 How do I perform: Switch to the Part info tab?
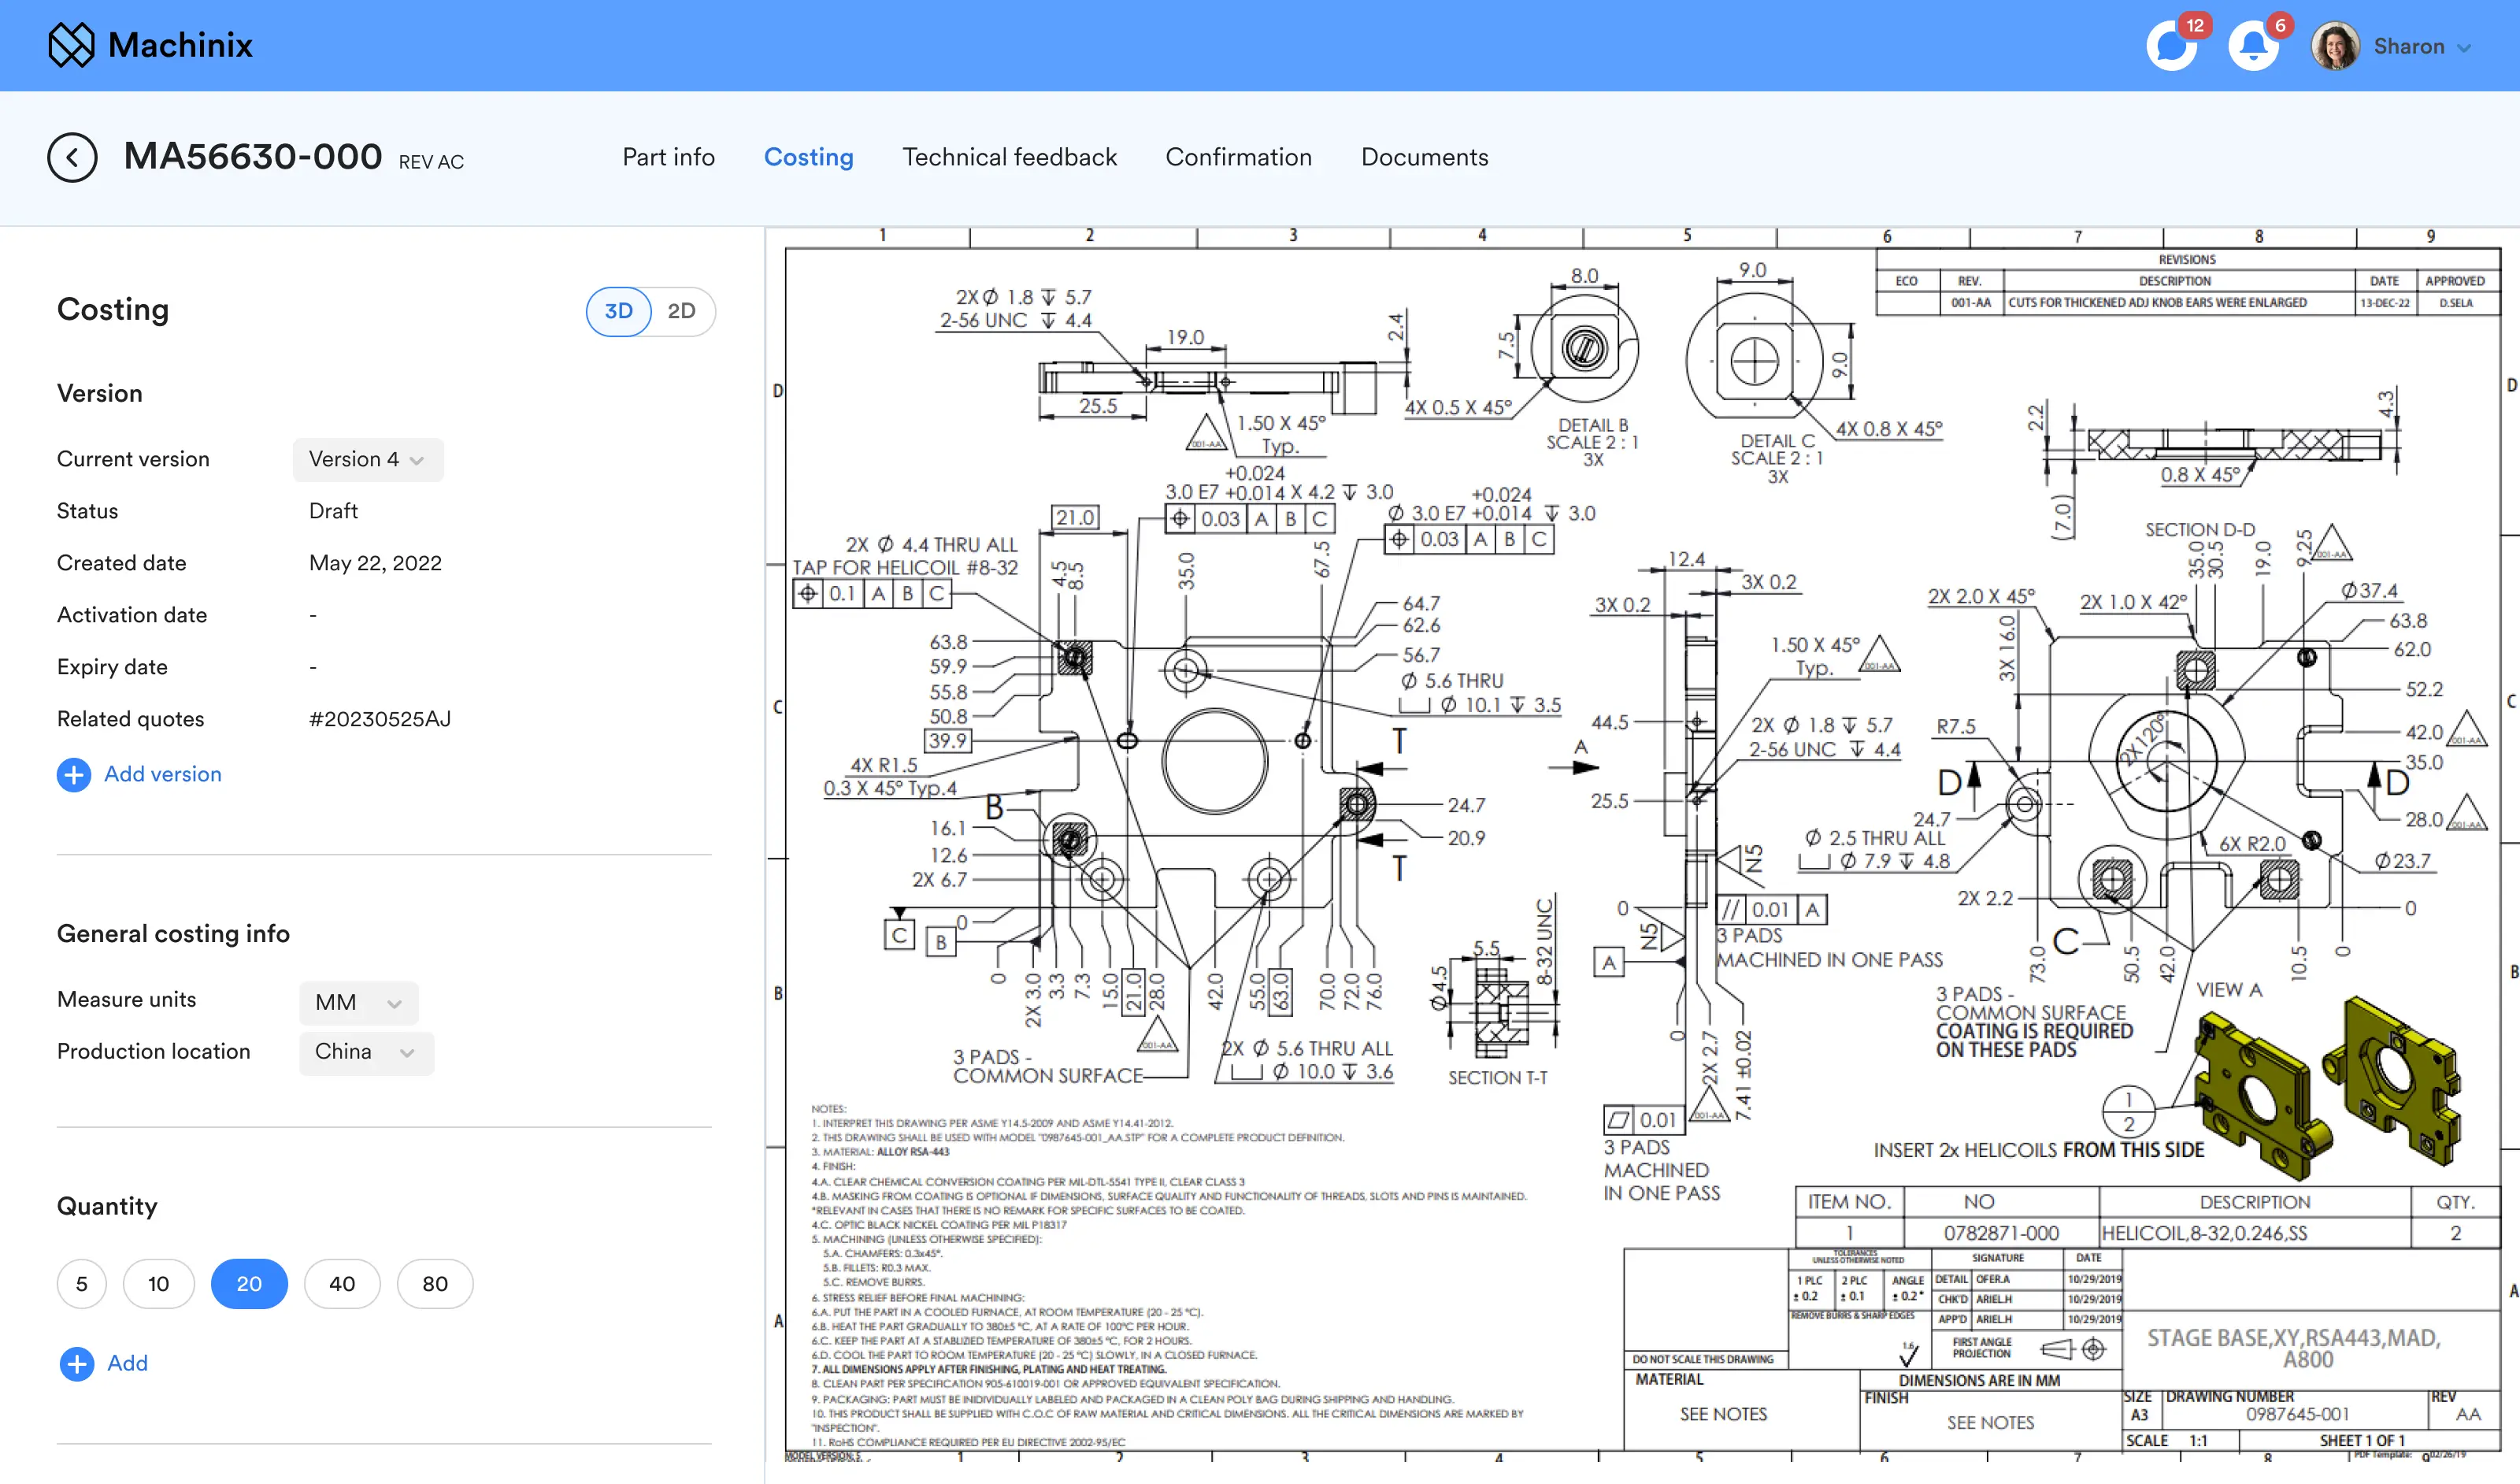click(x=668, y=157)
